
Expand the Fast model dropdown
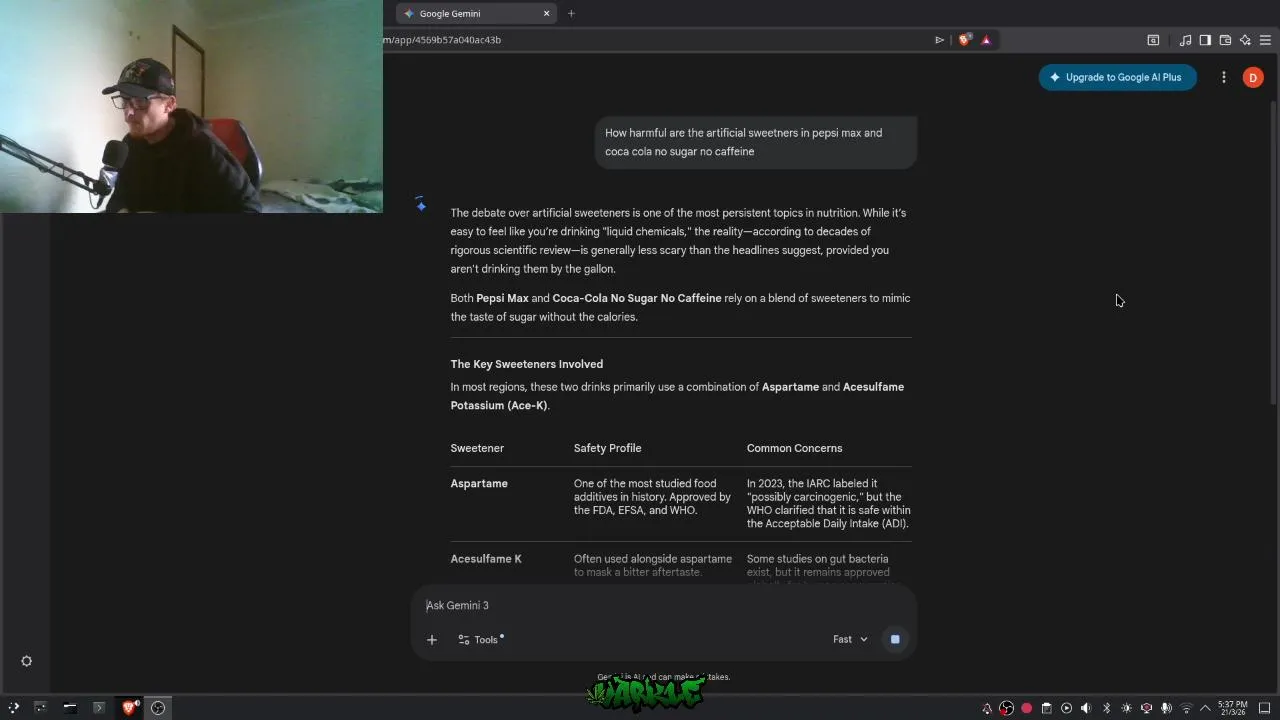pos(850,640)
